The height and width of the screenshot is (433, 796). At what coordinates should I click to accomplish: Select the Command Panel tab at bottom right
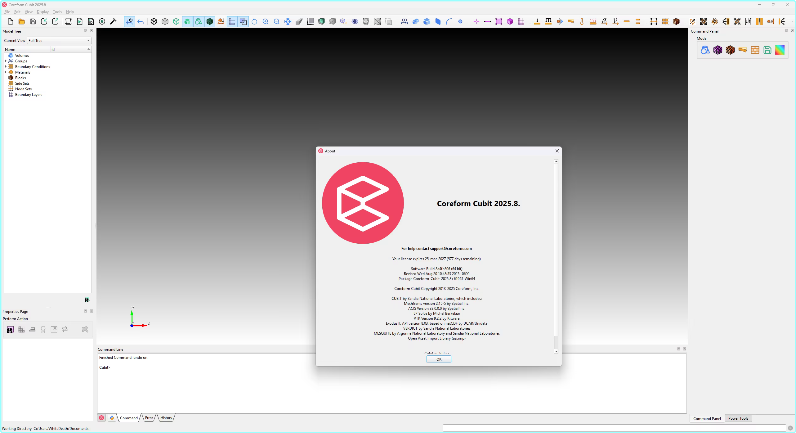[x=707, y=419]
